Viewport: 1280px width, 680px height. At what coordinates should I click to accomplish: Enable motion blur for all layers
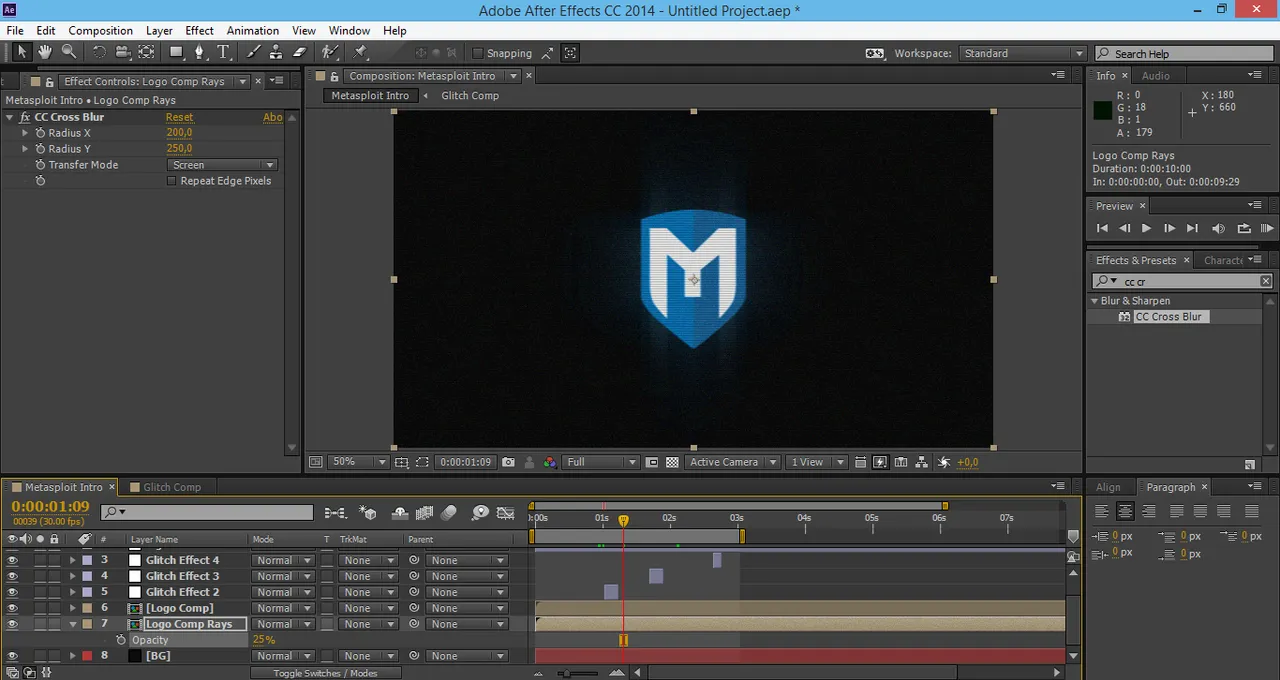coord(449,513)
